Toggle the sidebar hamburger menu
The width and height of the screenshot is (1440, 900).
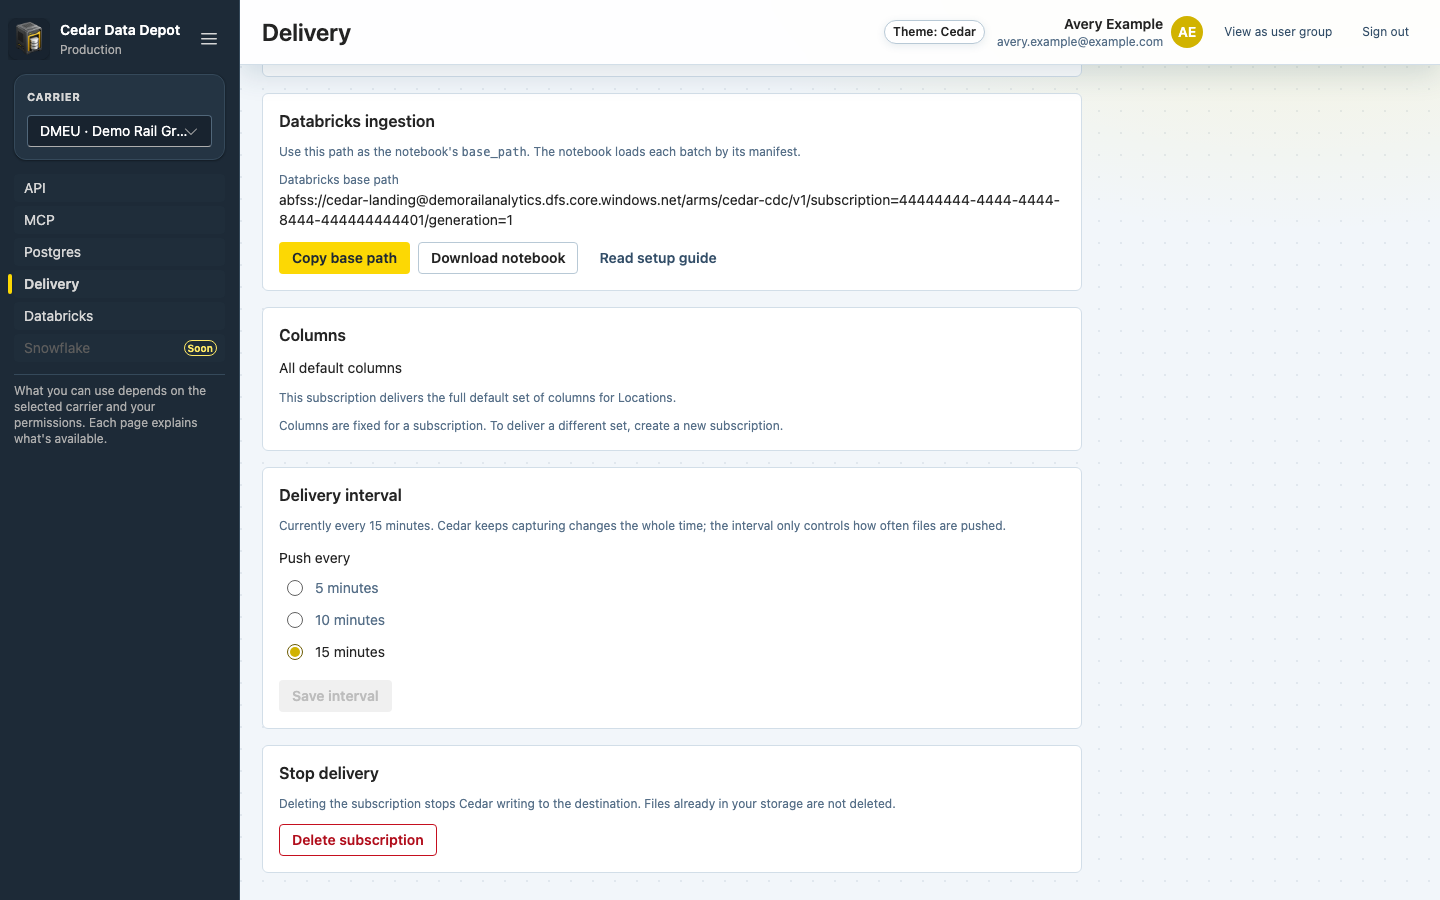(x=209, y=39)
